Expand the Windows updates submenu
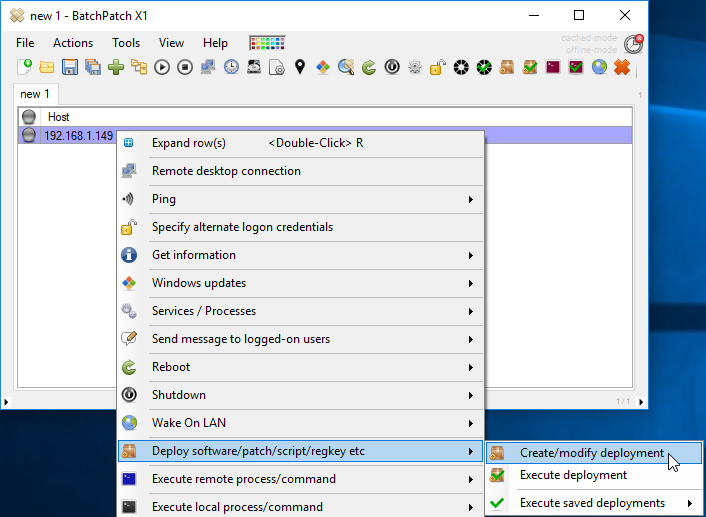The height and width of the screenshot is (517, 706). click(x=300, y=283)
